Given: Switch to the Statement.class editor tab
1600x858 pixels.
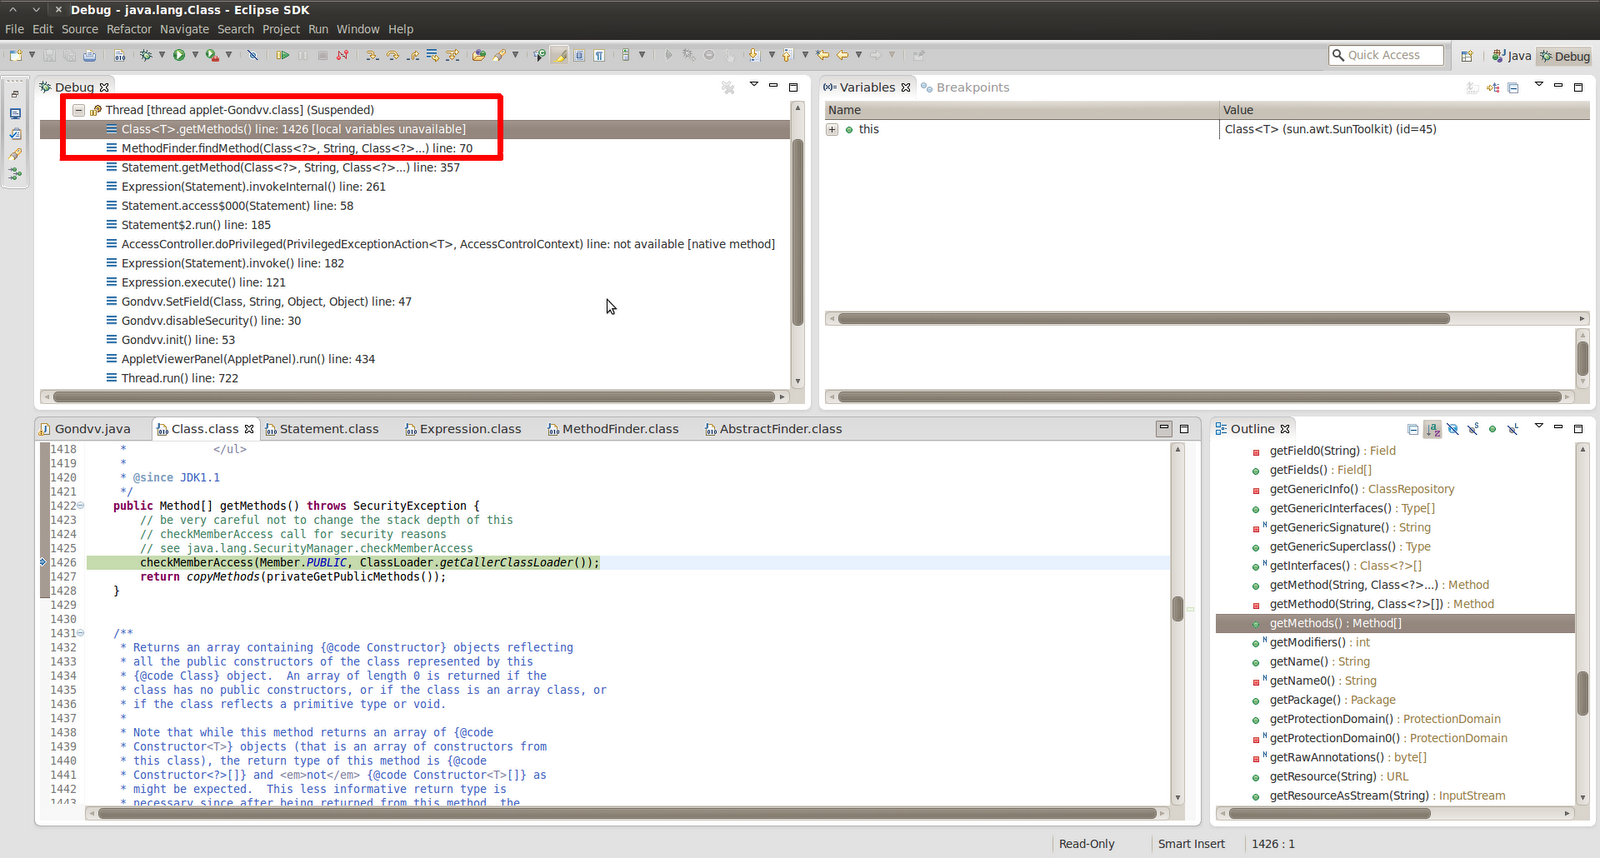Looking at the screenshot, I should coord(322,429).
